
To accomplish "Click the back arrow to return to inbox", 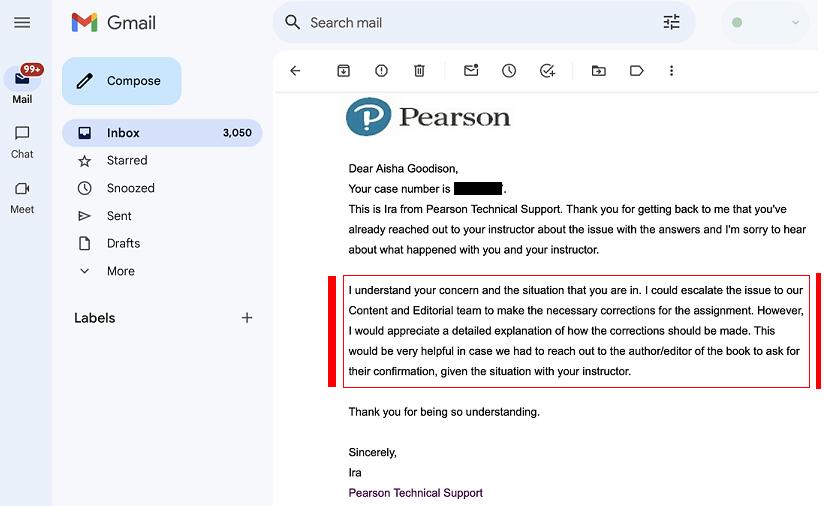I will [295, 71].
